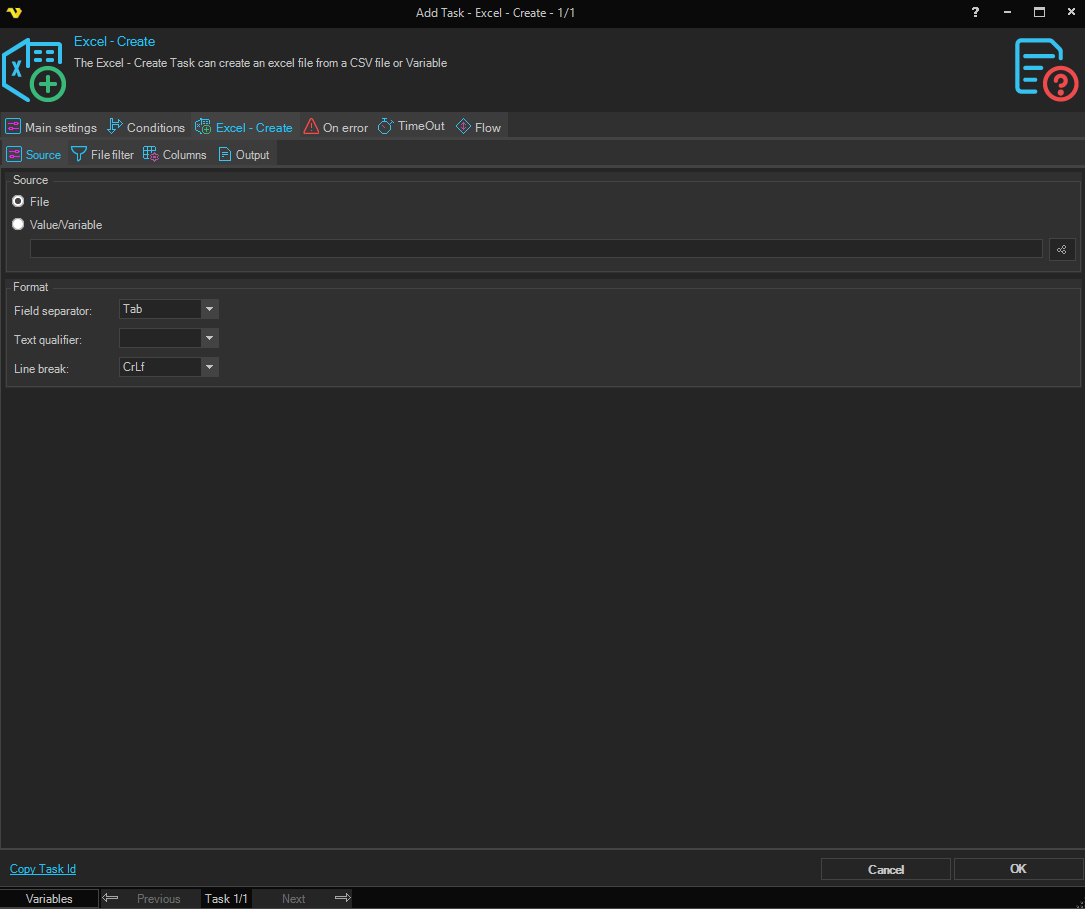1085x909 pixels.
Task: Click the variable picker icon beside source field
Action: (1061, 249)
